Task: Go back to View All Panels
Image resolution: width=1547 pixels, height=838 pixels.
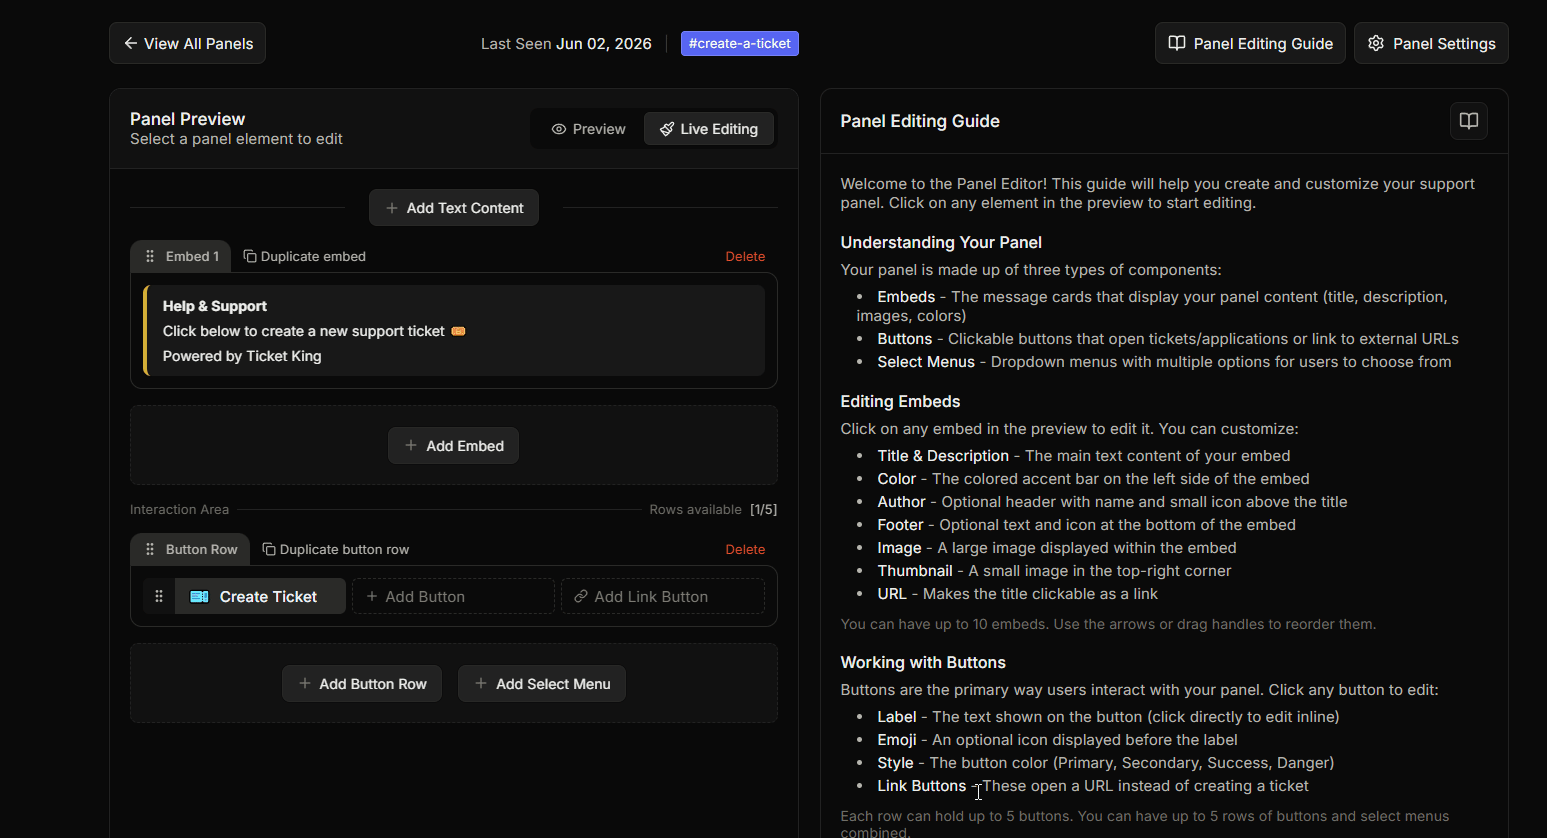Action: (x=187, y=43)
